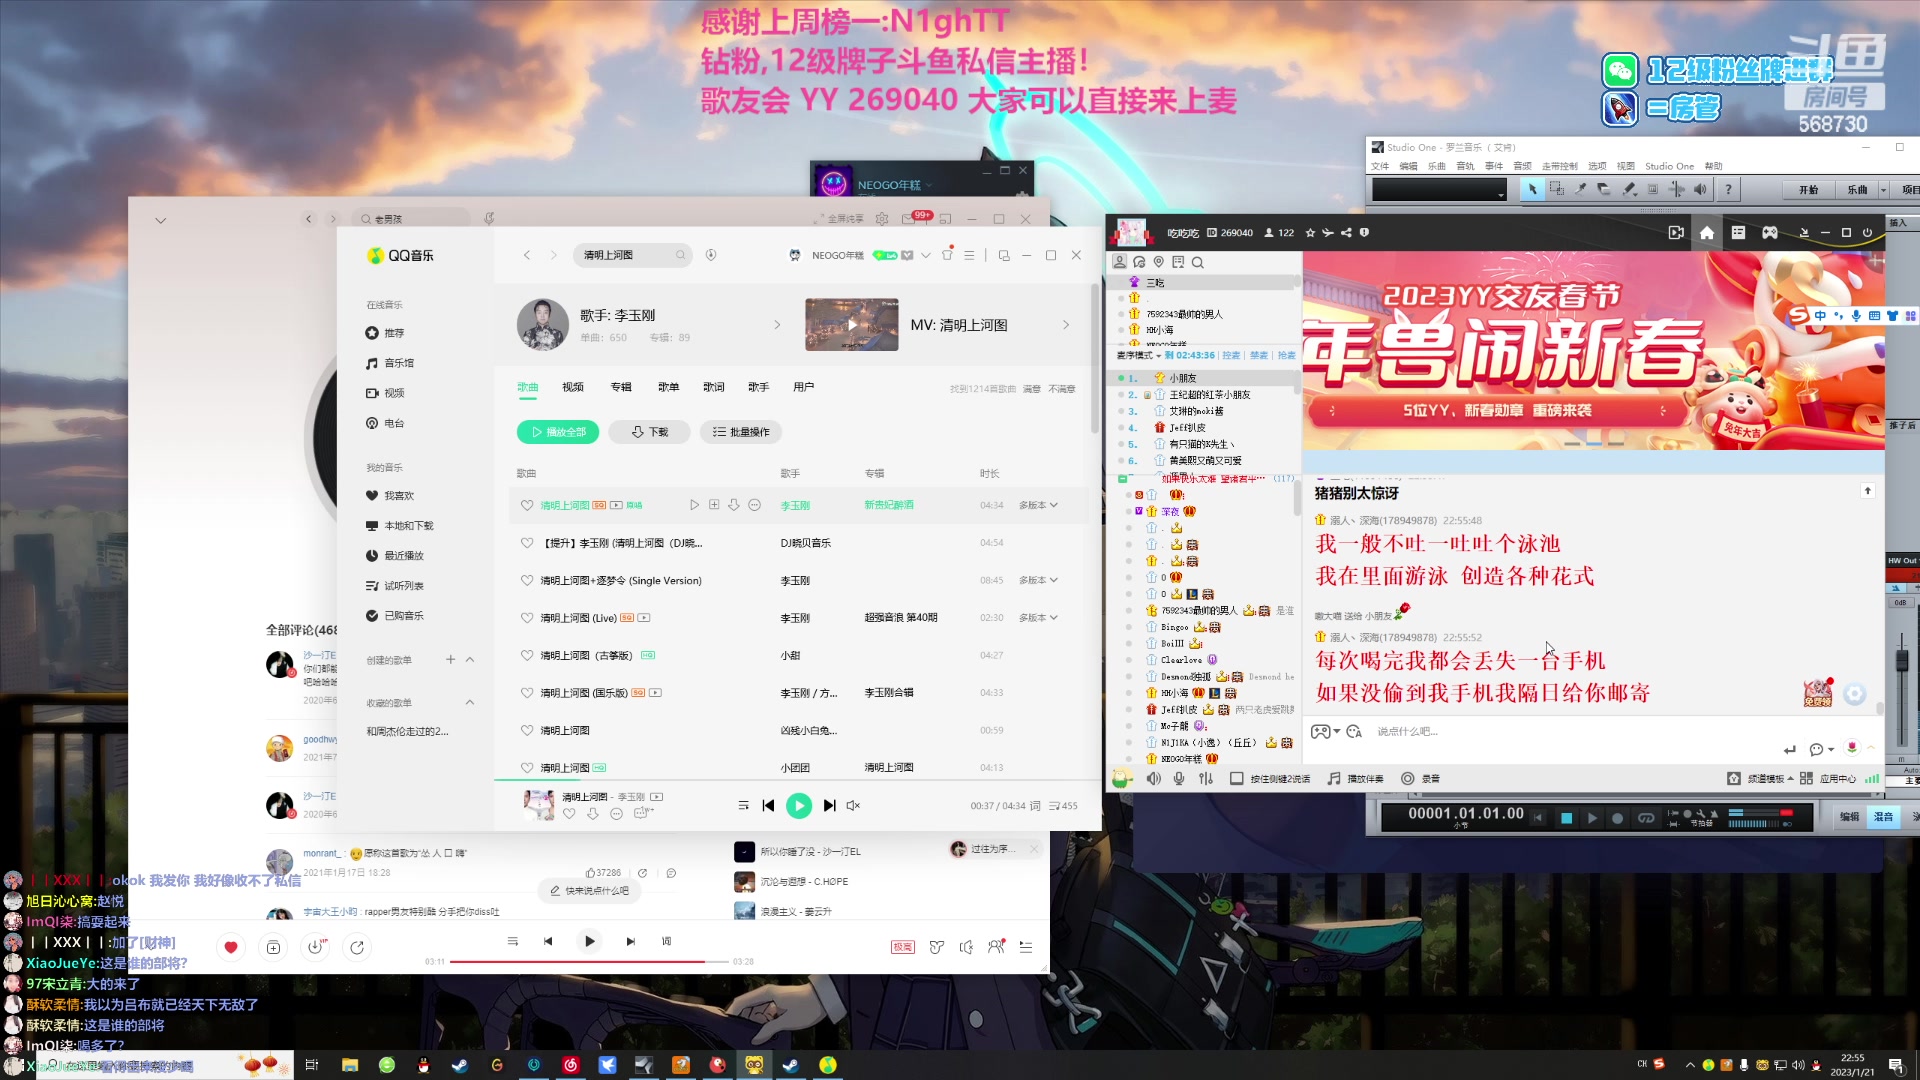Open the 乐曲 dropdown arrow in Studio One

(x=1883, y=190)
